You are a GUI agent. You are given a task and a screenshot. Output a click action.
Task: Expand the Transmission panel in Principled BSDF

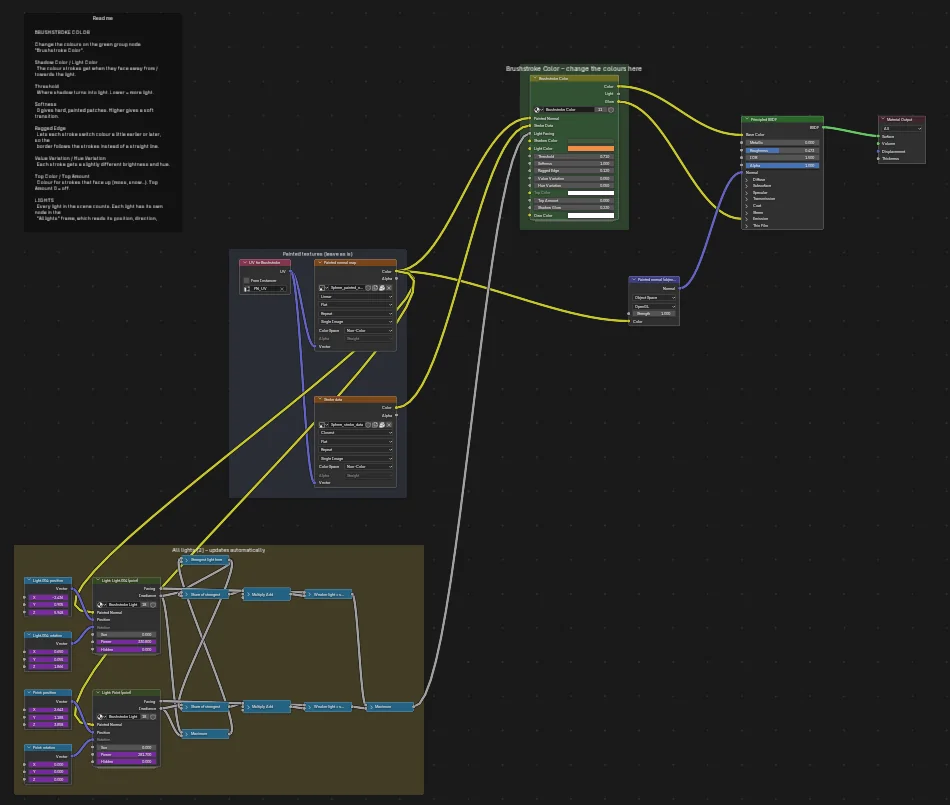[746, 199]
